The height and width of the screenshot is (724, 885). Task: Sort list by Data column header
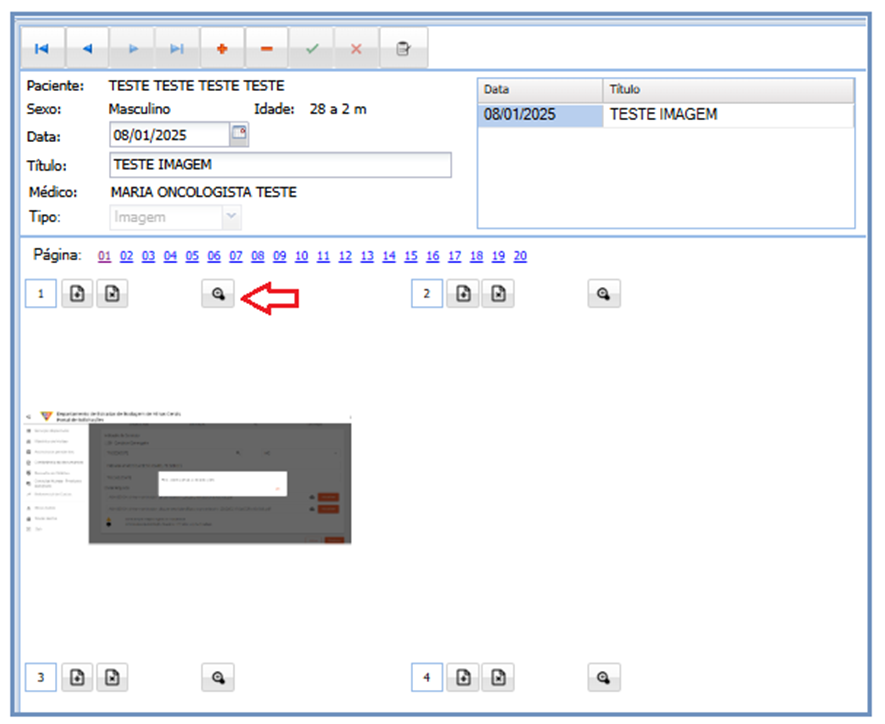(x=541, y=90)
